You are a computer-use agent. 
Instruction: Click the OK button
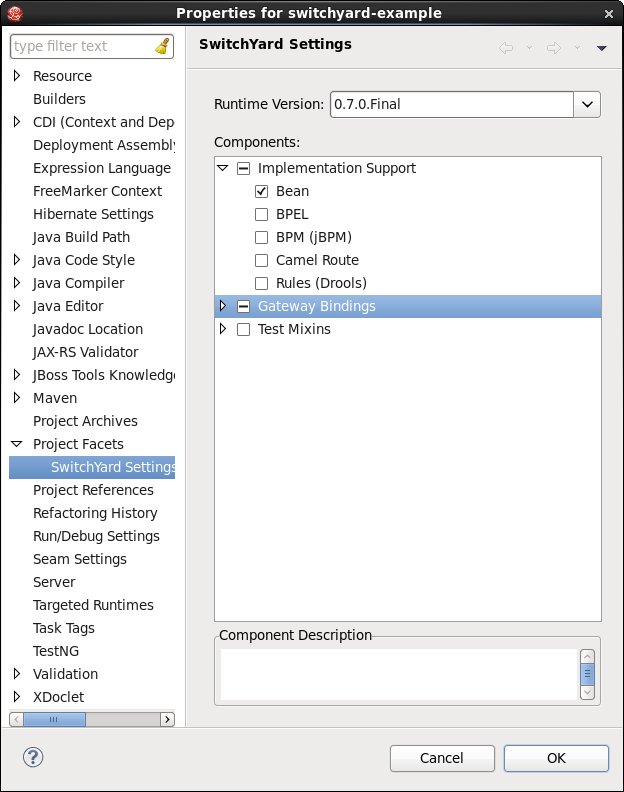(x=556, y=758)
